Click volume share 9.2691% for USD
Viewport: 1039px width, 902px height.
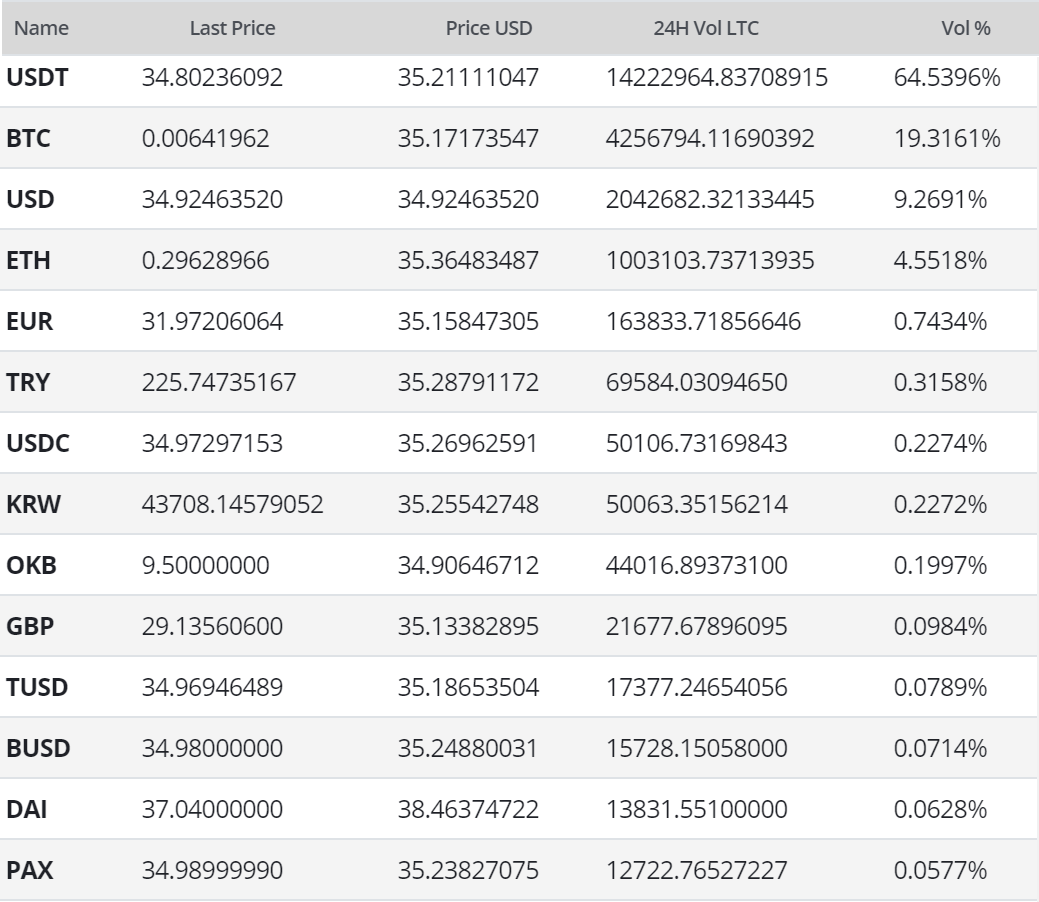click(x=941, y=199)
